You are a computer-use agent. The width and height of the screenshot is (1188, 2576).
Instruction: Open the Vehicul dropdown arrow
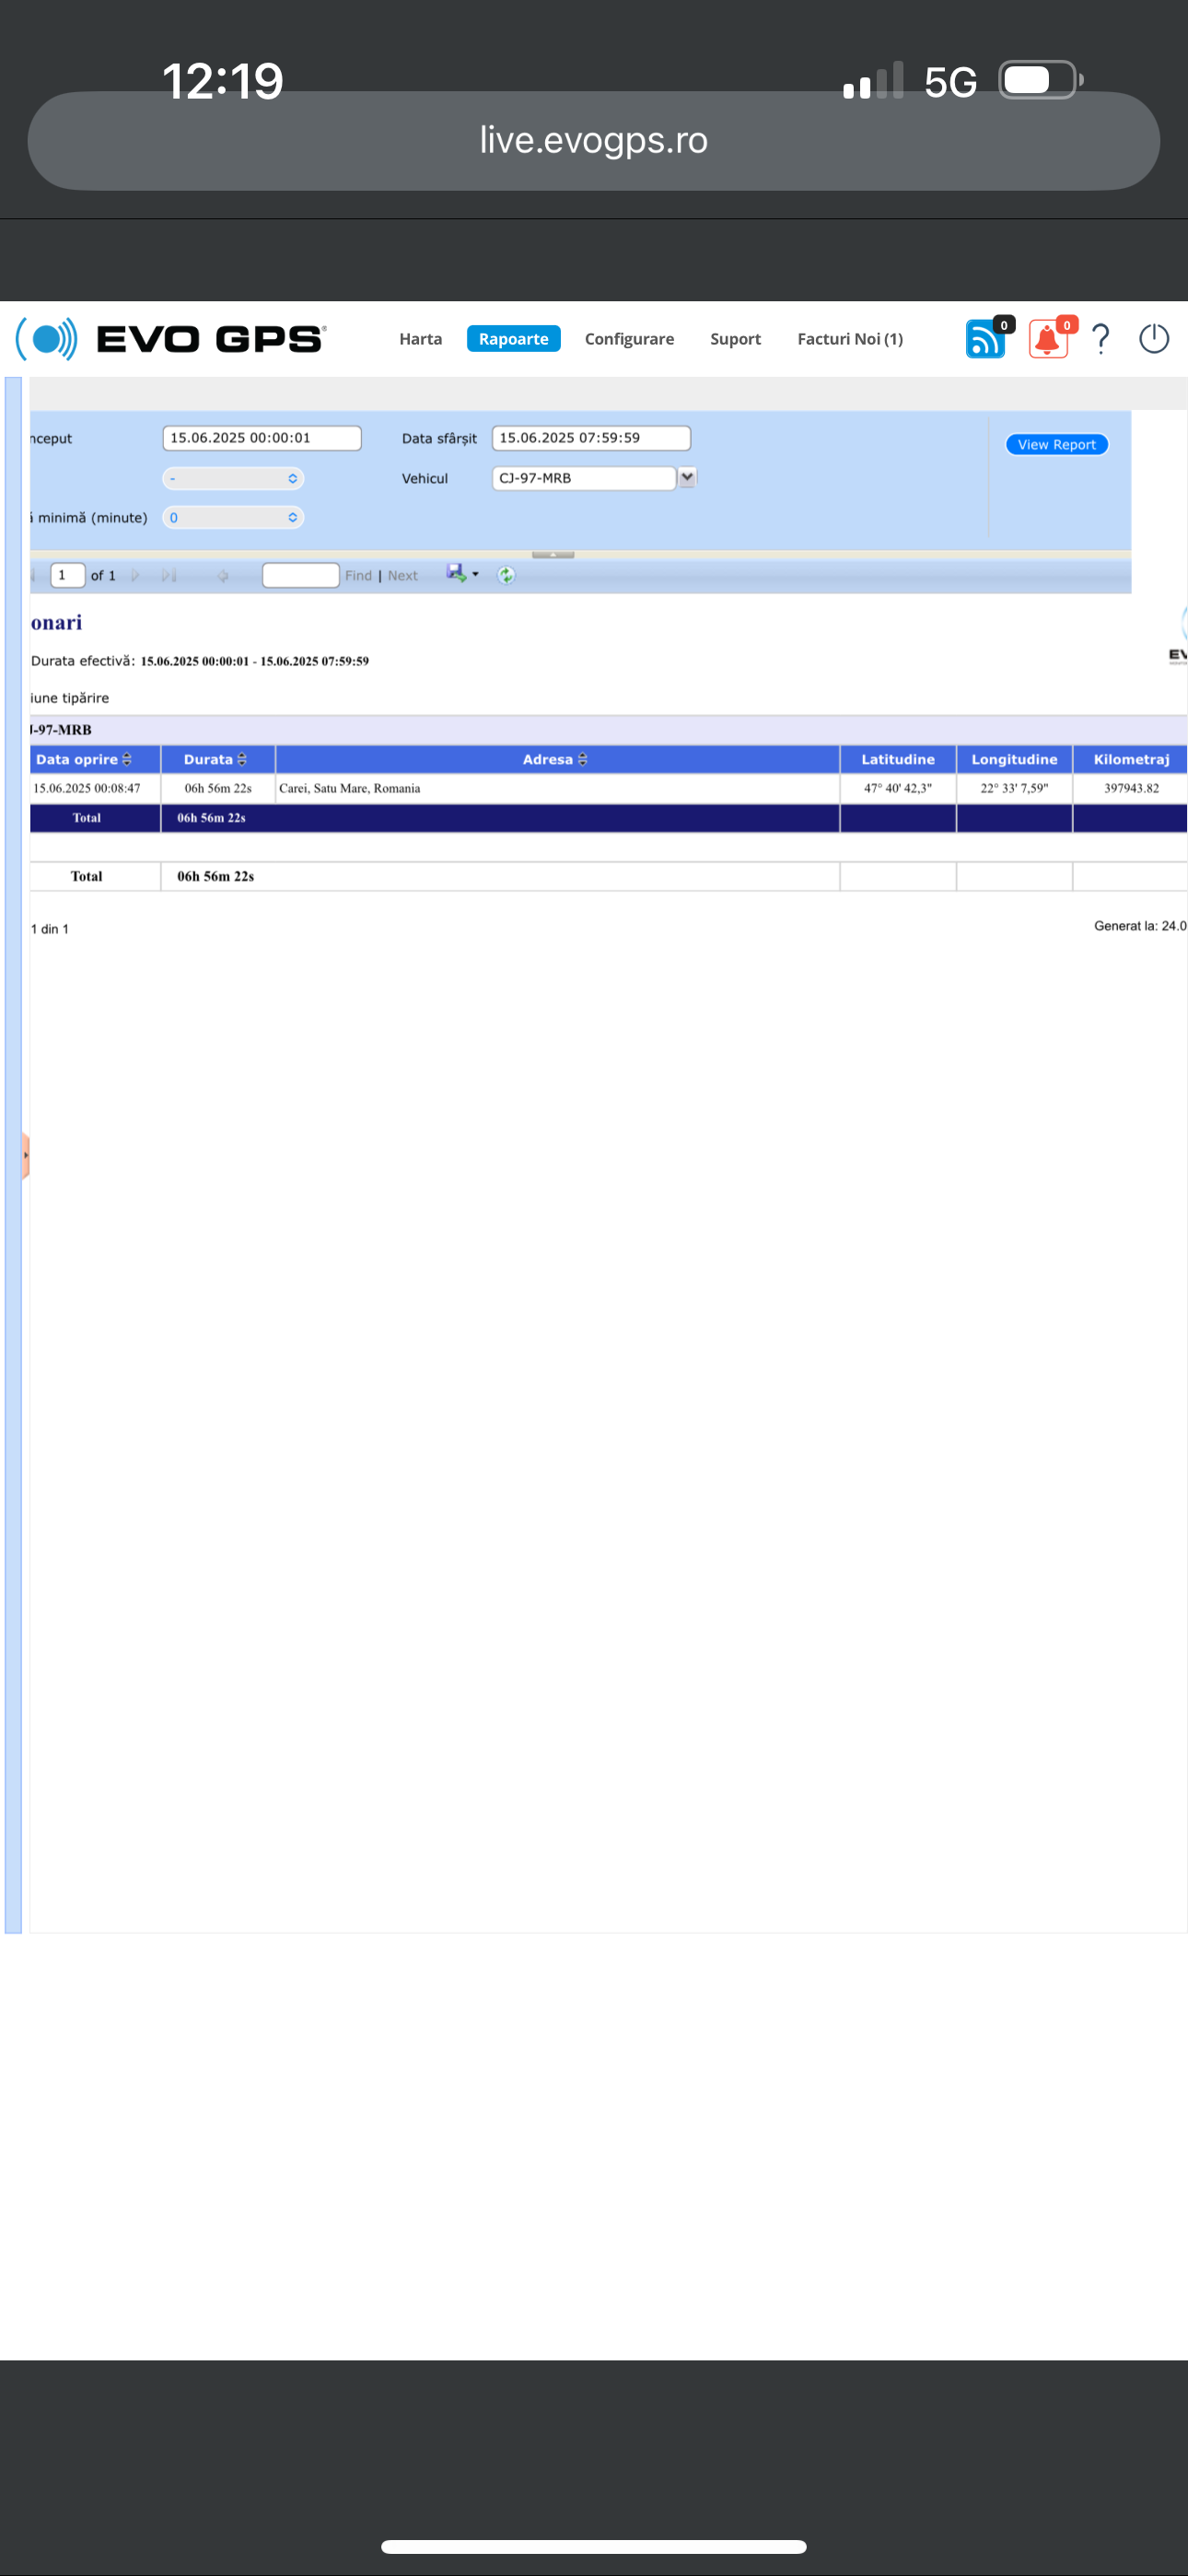(x=687, y=478)
